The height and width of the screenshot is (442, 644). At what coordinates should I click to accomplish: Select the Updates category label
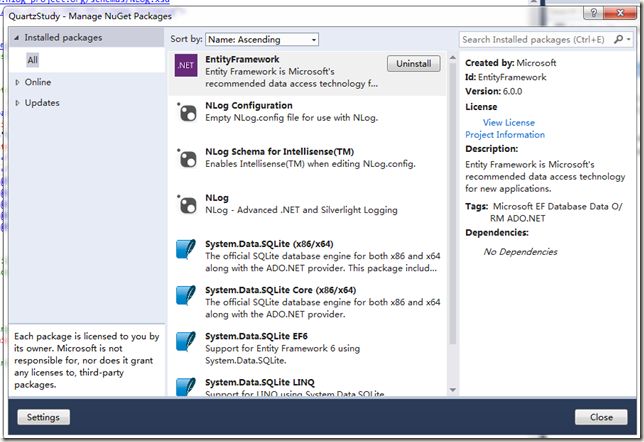(x=42, y=103)
